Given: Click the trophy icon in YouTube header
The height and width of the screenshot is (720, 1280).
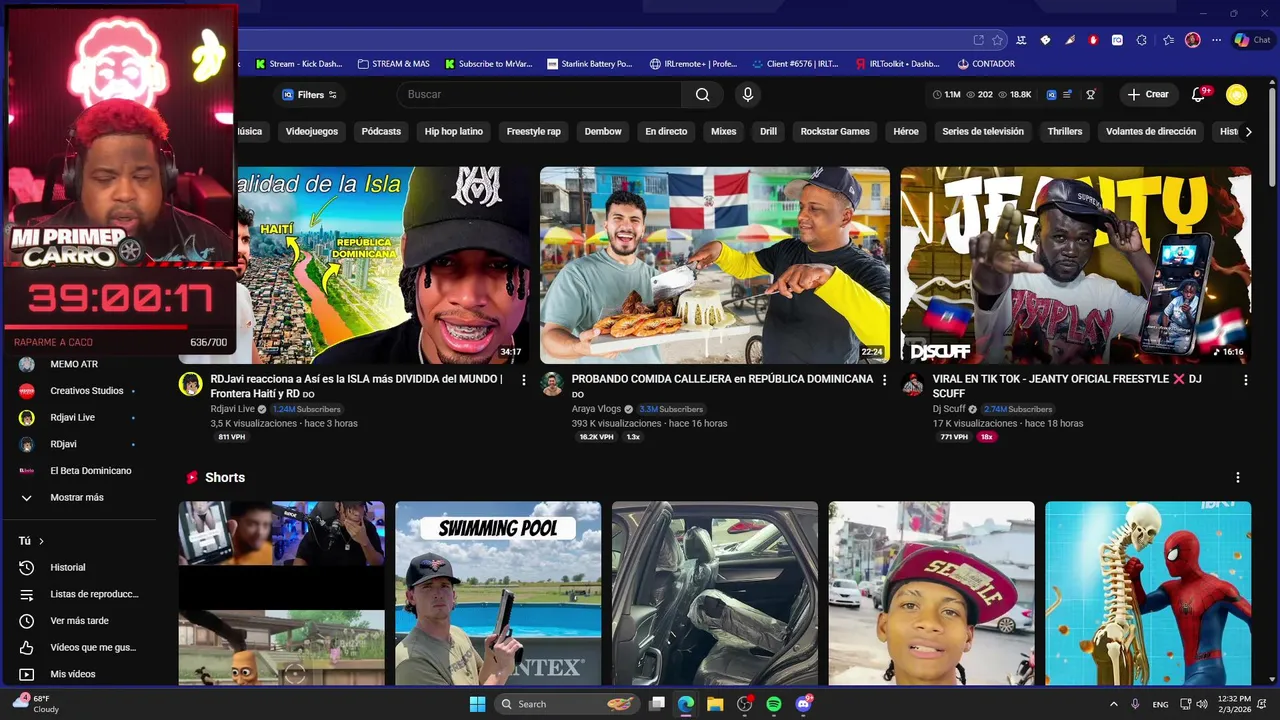Looking at the screenshot, I should 1091,94.
